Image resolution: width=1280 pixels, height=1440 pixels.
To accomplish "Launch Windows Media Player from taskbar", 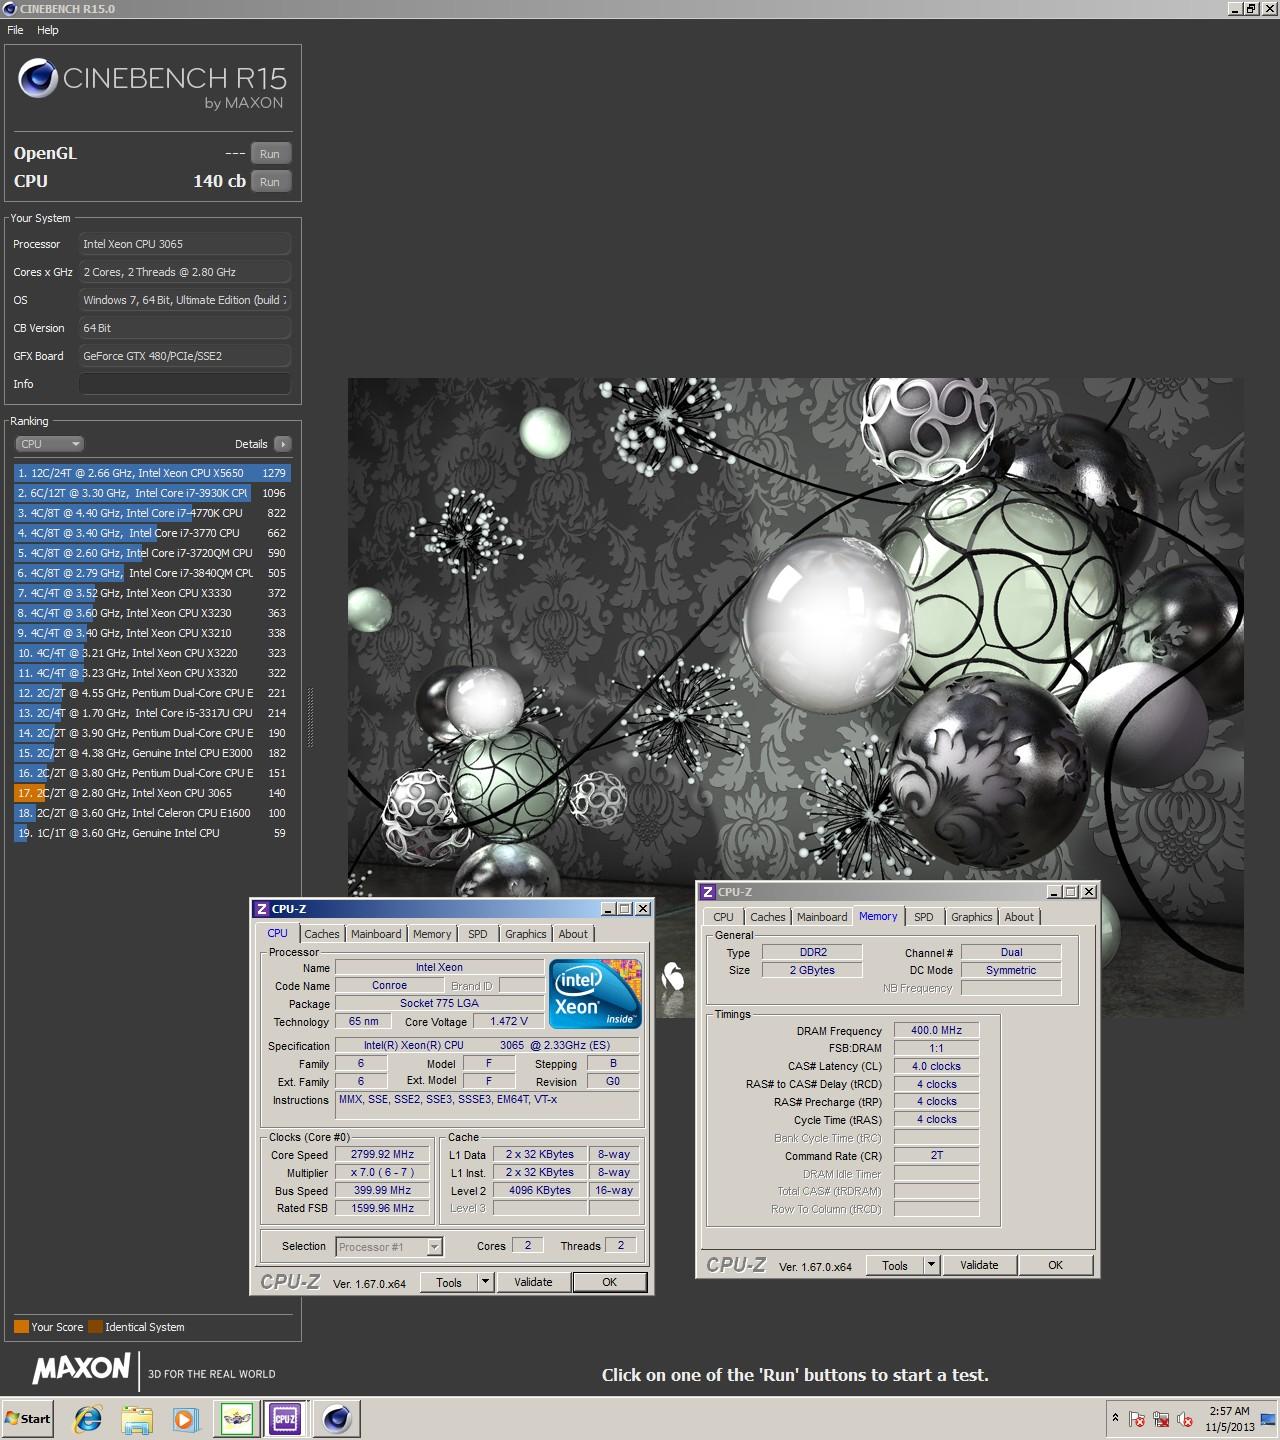I will [x=185, y=1418].
